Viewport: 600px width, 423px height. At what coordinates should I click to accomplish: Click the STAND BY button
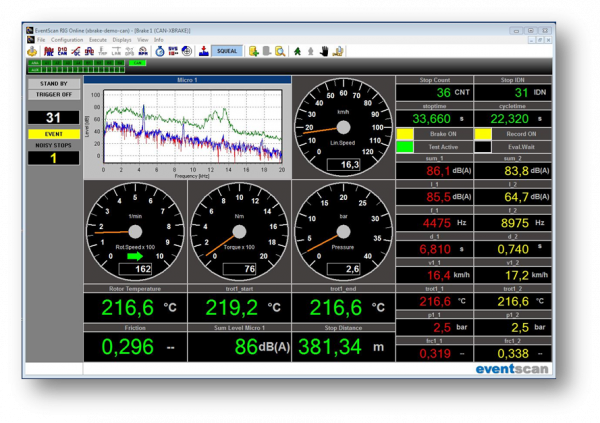[56, 84]
